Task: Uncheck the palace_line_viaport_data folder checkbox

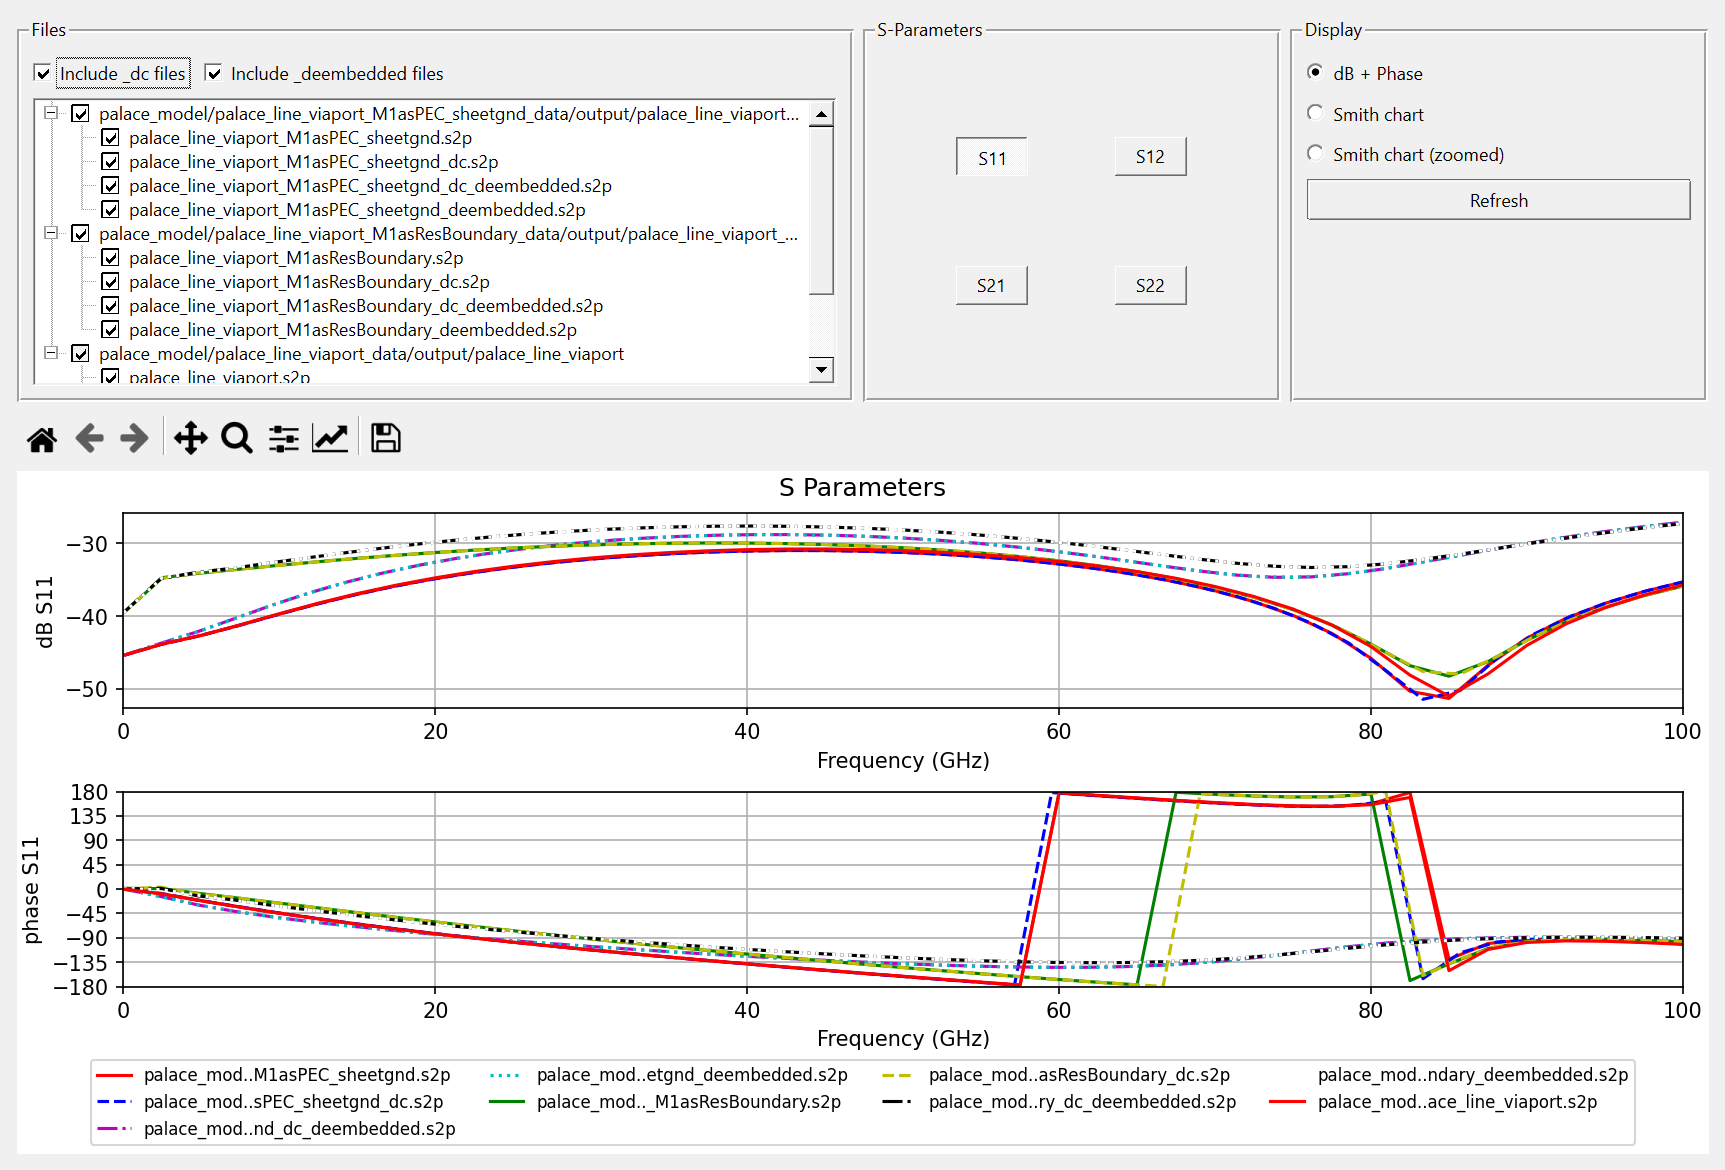Action: pos(81,354)
